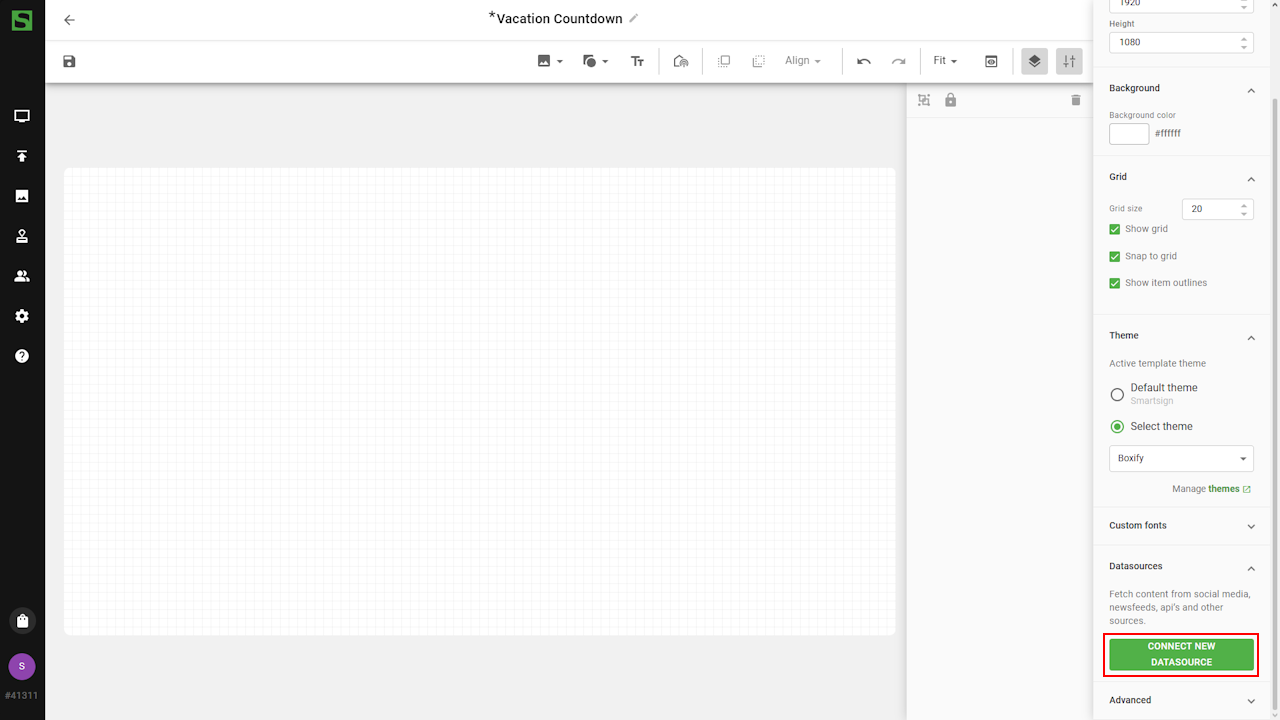
Task: Open the Fit zoom dropdown
Action: (945, 61)
